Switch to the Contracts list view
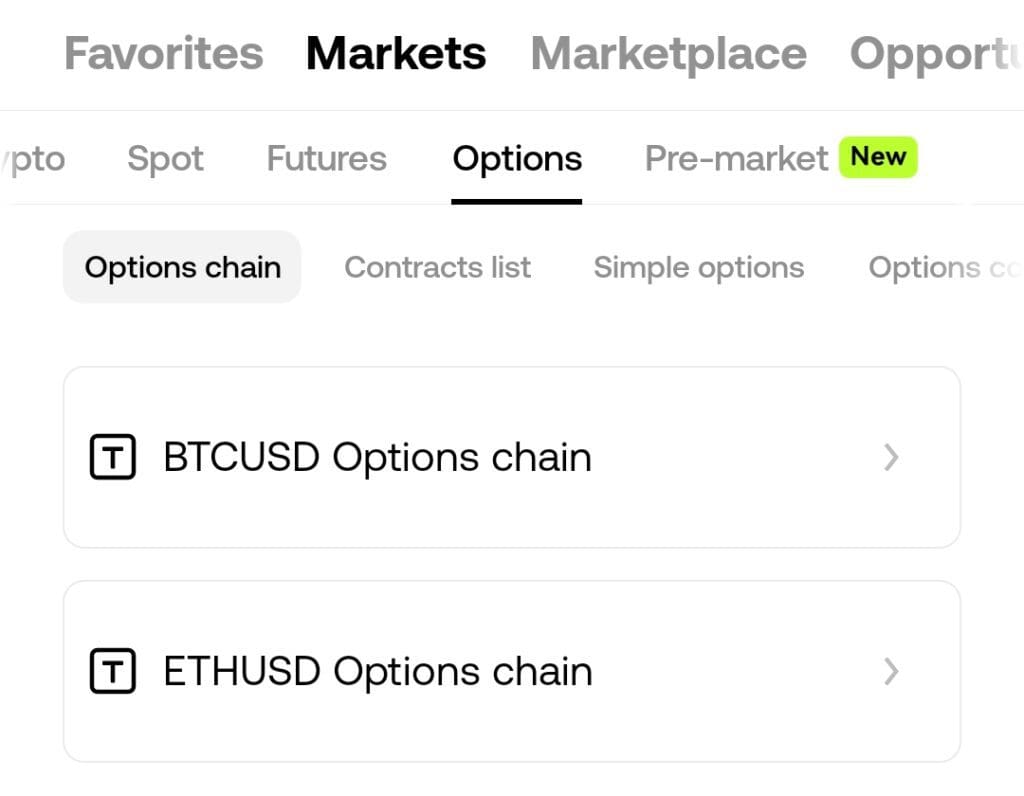This screenshot has height=796, width=1024. pos(437,267)
